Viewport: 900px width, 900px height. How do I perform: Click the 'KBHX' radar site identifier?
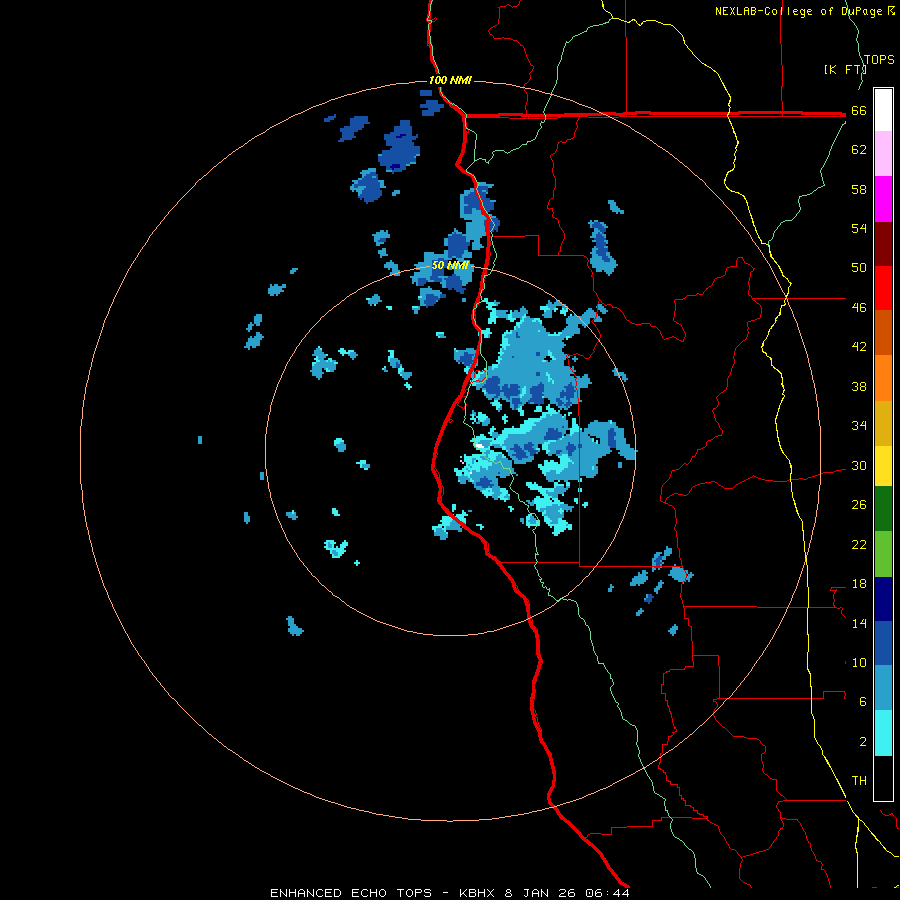478,893
